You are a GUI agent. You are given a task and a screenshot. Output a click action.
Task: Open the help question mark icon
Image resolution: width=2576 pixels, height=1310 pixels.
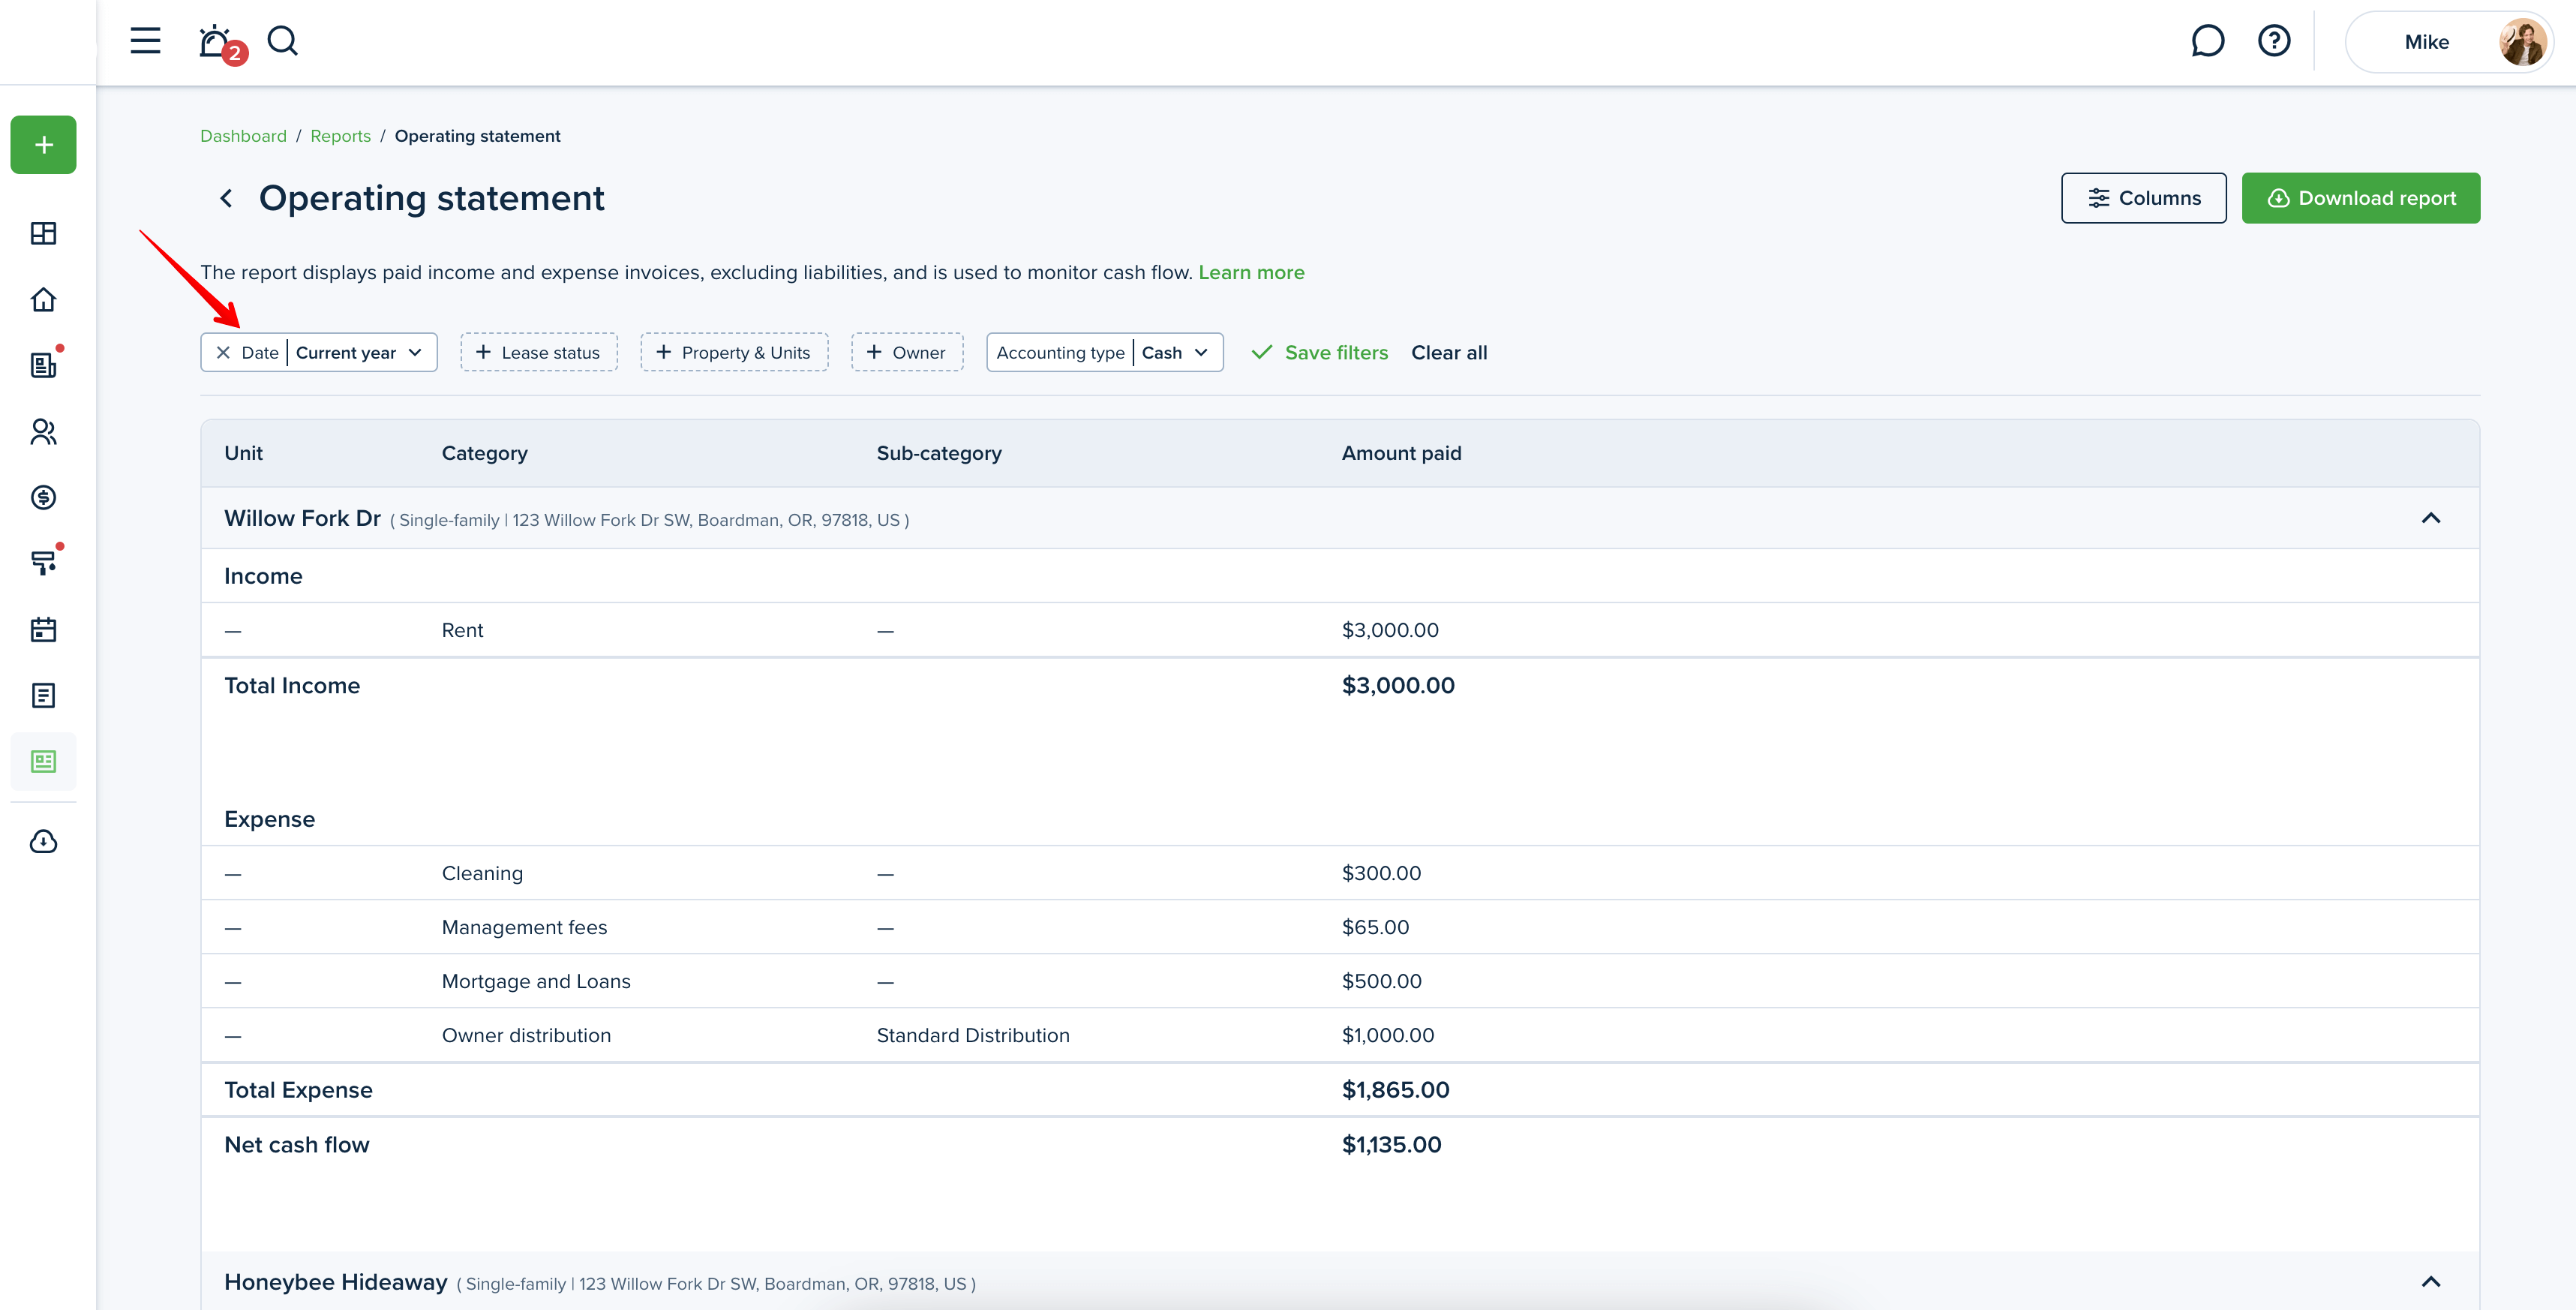pyautogui.click(x=2274, y=41)
